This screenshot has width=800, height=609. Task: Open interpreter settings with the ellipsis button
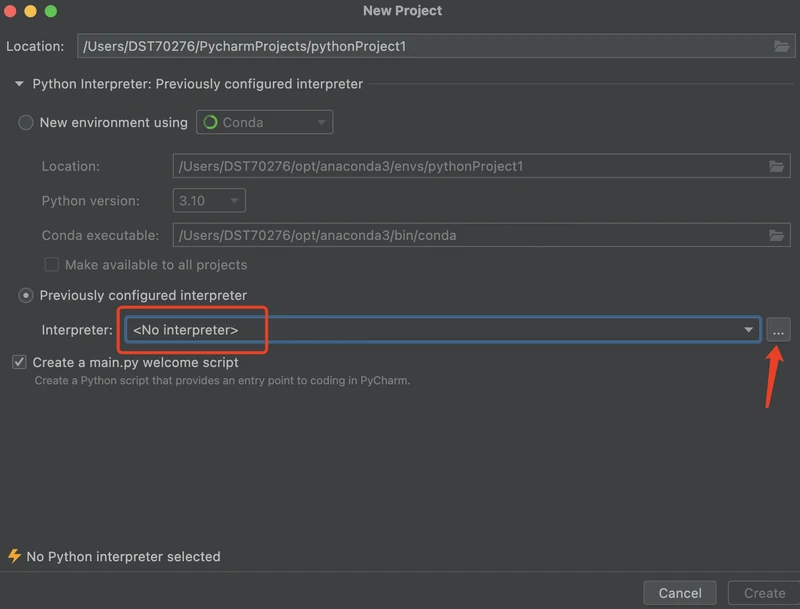778,330
